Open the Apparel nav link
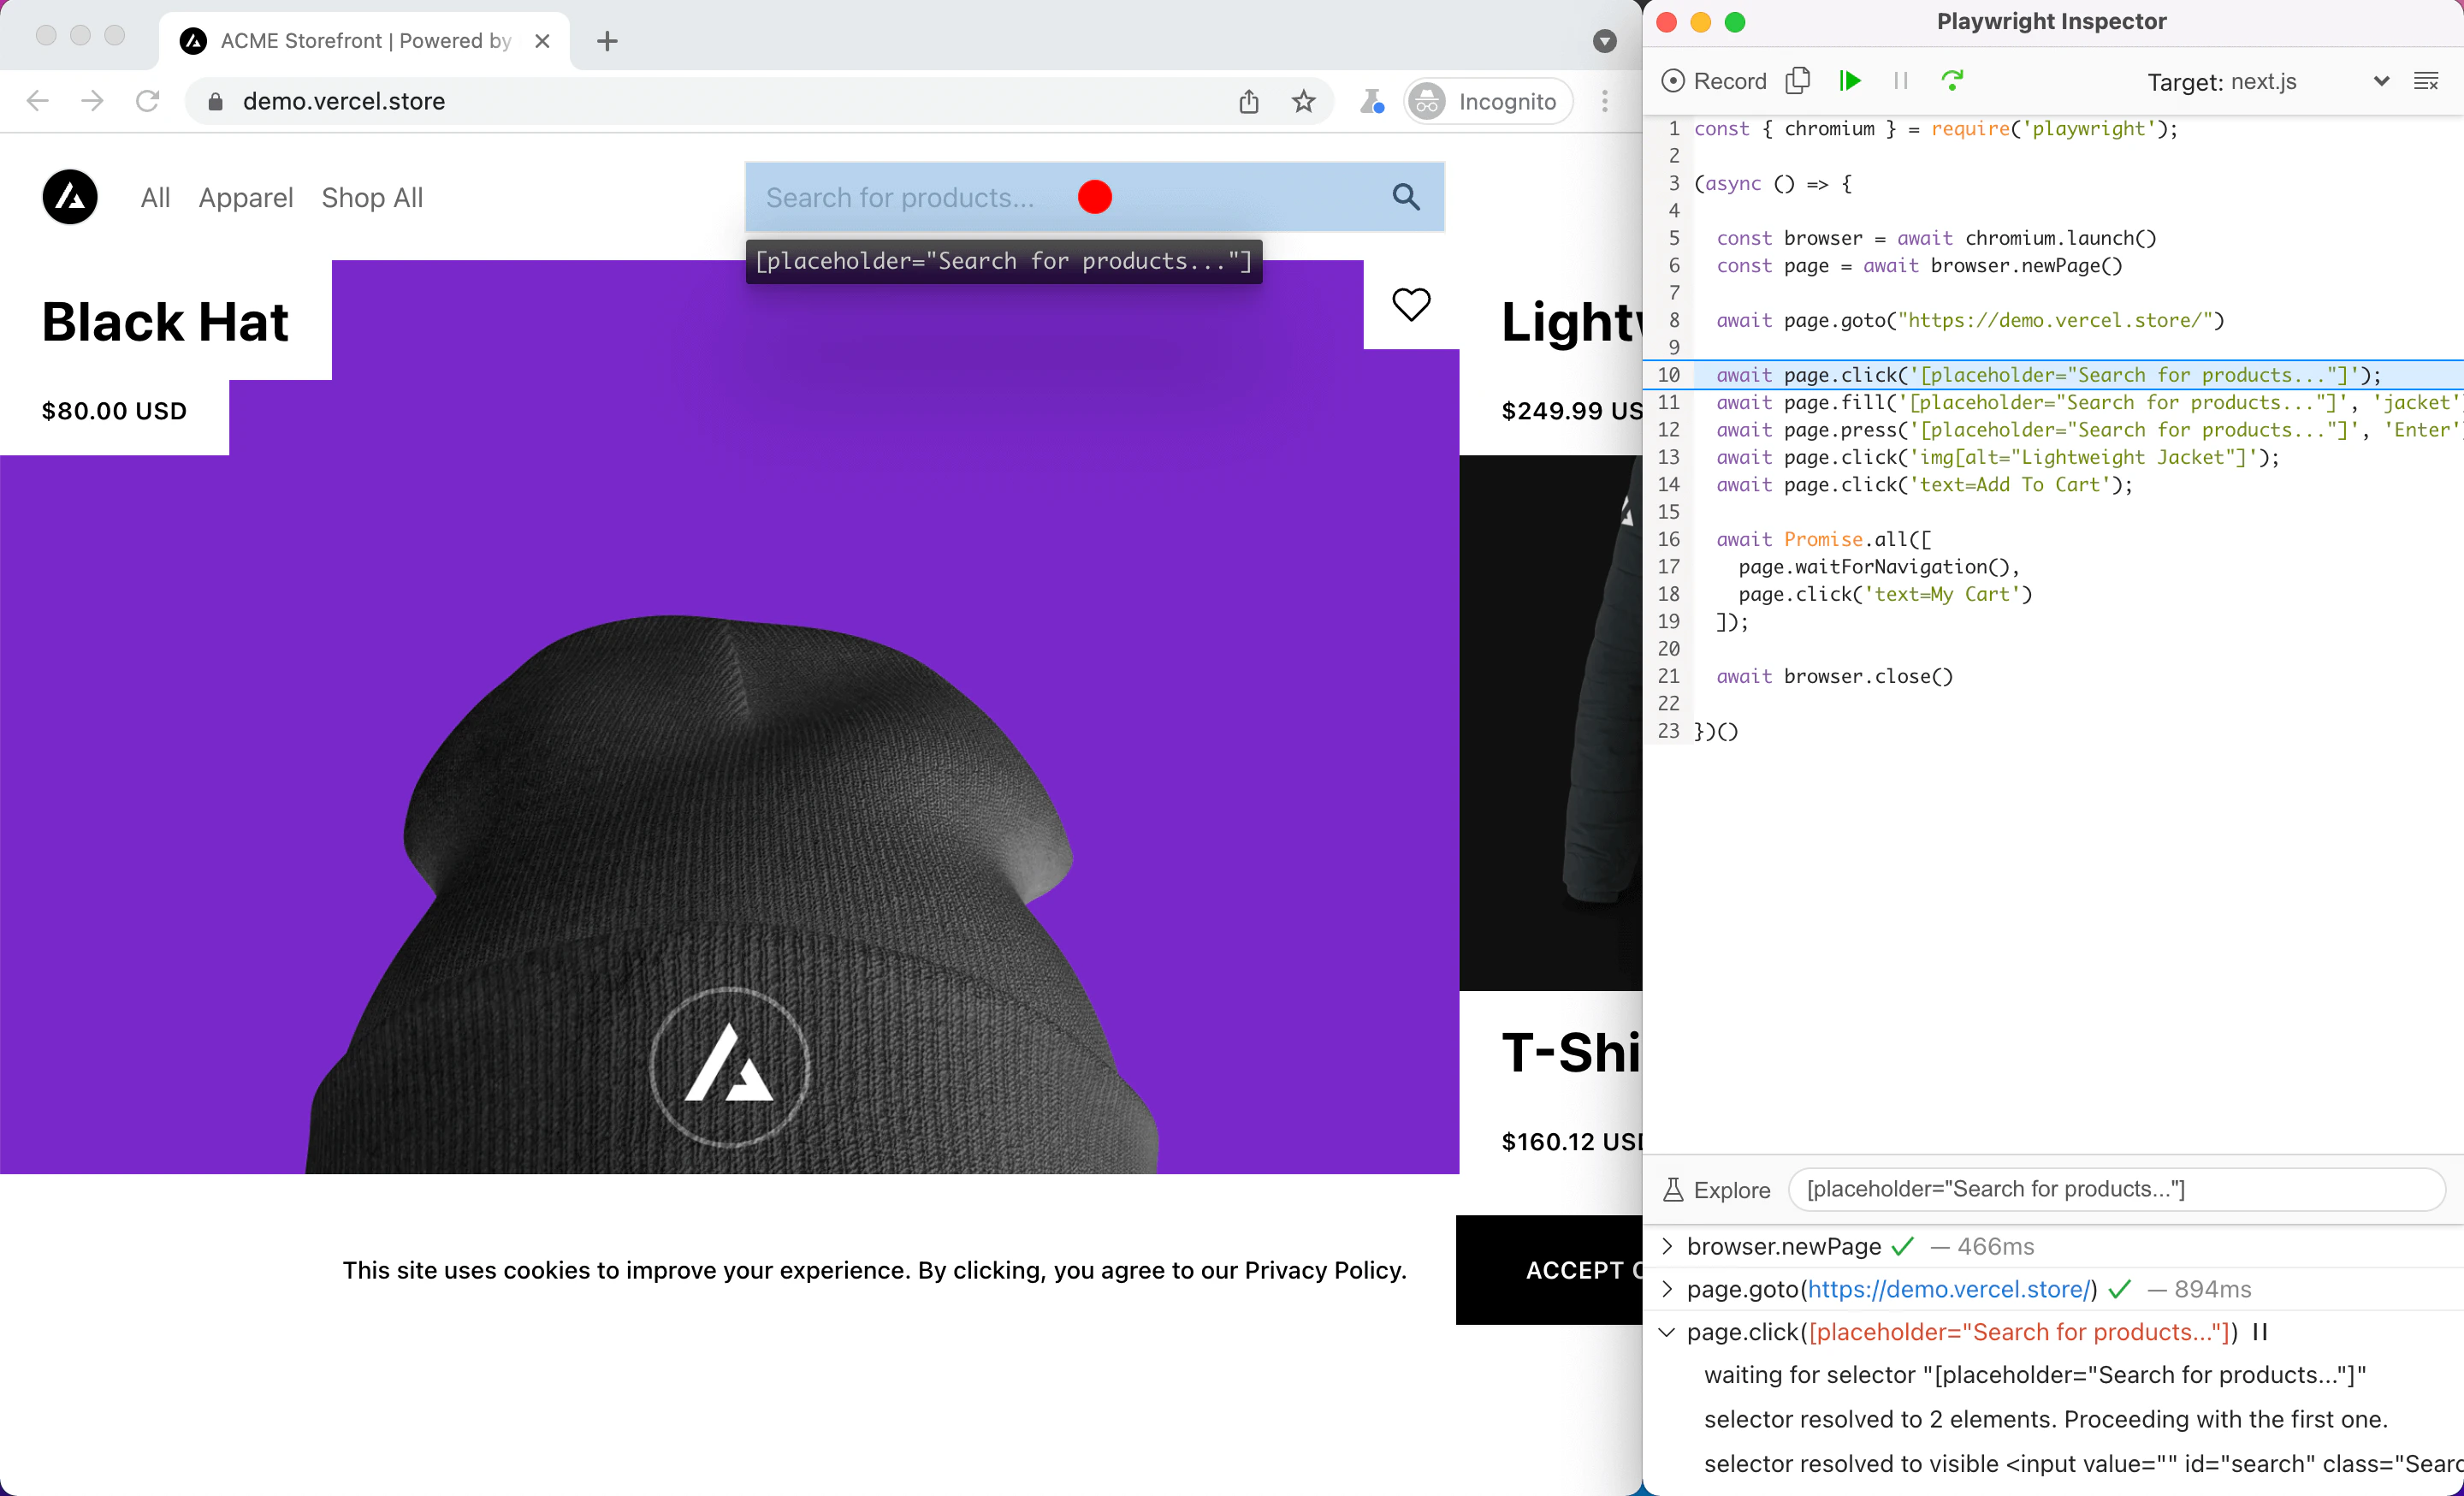Image resolution: width=2464 pixels, height=1496 pixels. coord(245,197)
